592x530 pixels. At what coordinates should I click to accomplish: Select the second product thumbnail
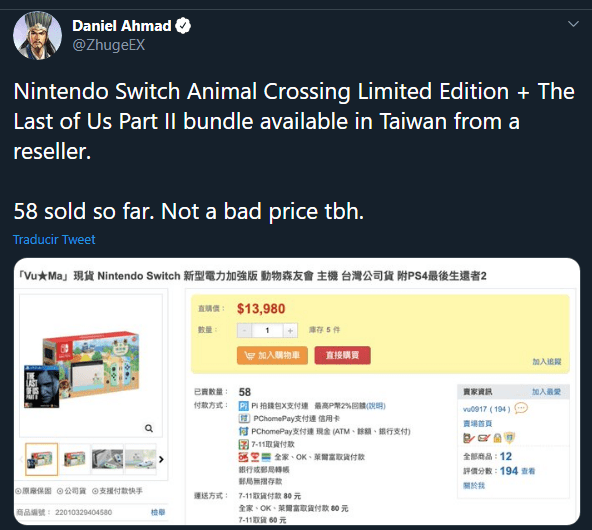coord(75,459)
